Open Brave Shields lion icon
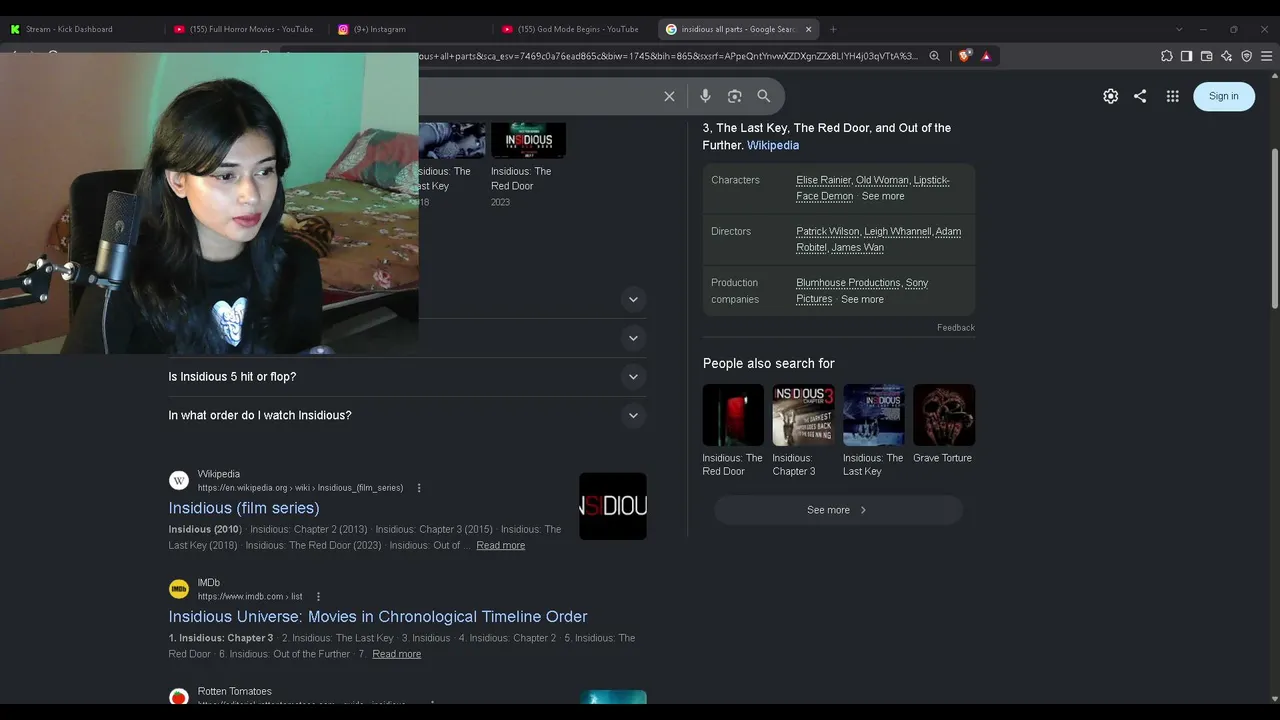This screenshot has height=720, width=1280. (x=964, y=56)
